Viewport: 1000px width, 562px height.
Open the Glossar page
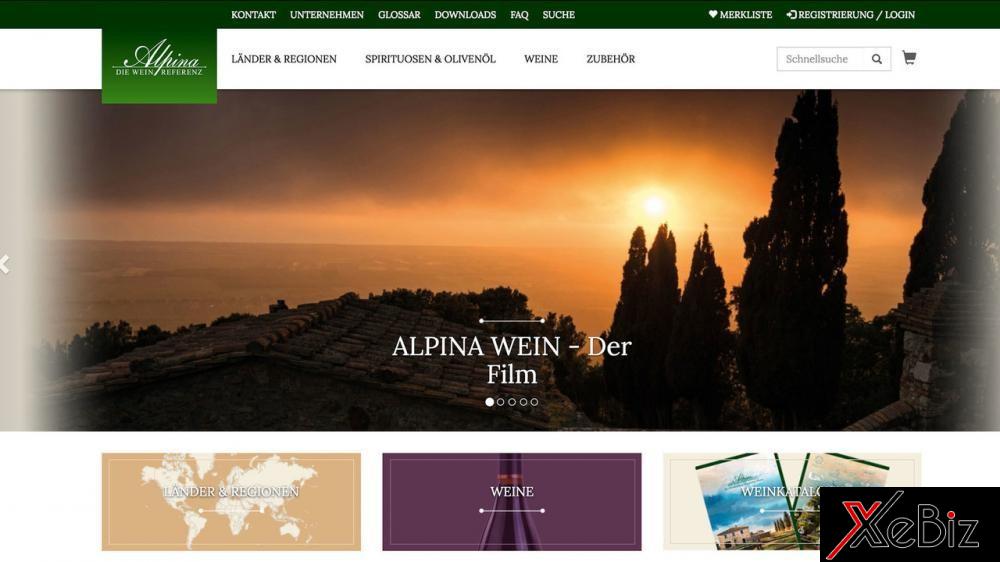(x=399, y=14)
